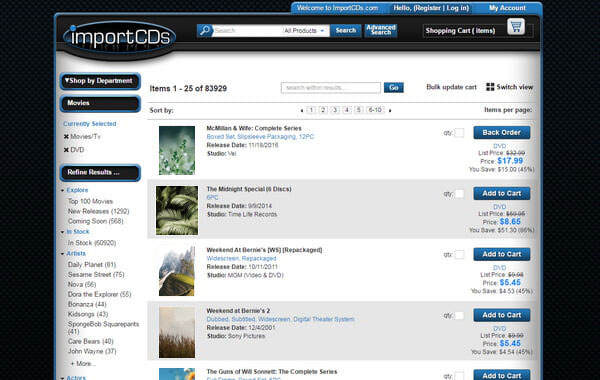Open Refine Results panel header

100,173
